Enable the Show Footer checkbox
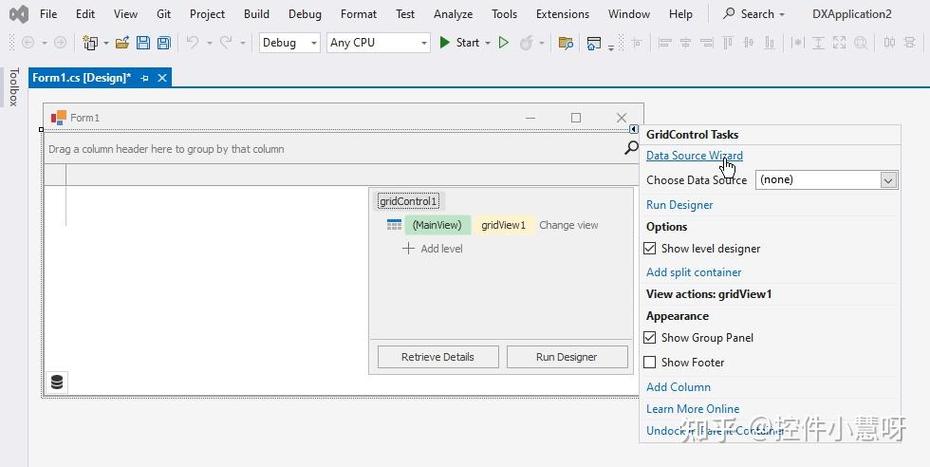 pos(650,362)
